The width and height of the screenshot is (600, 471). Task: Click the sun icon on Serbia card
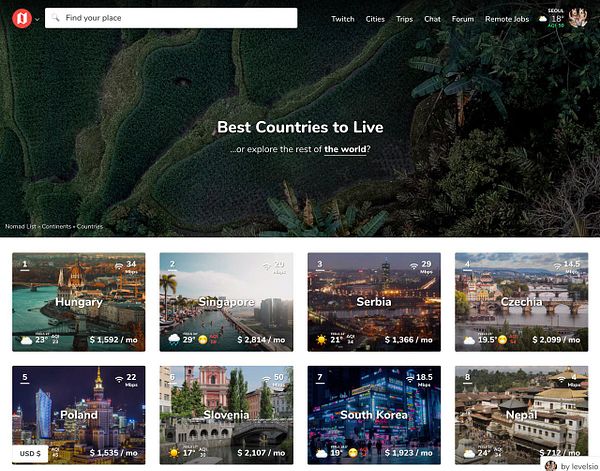321,339
